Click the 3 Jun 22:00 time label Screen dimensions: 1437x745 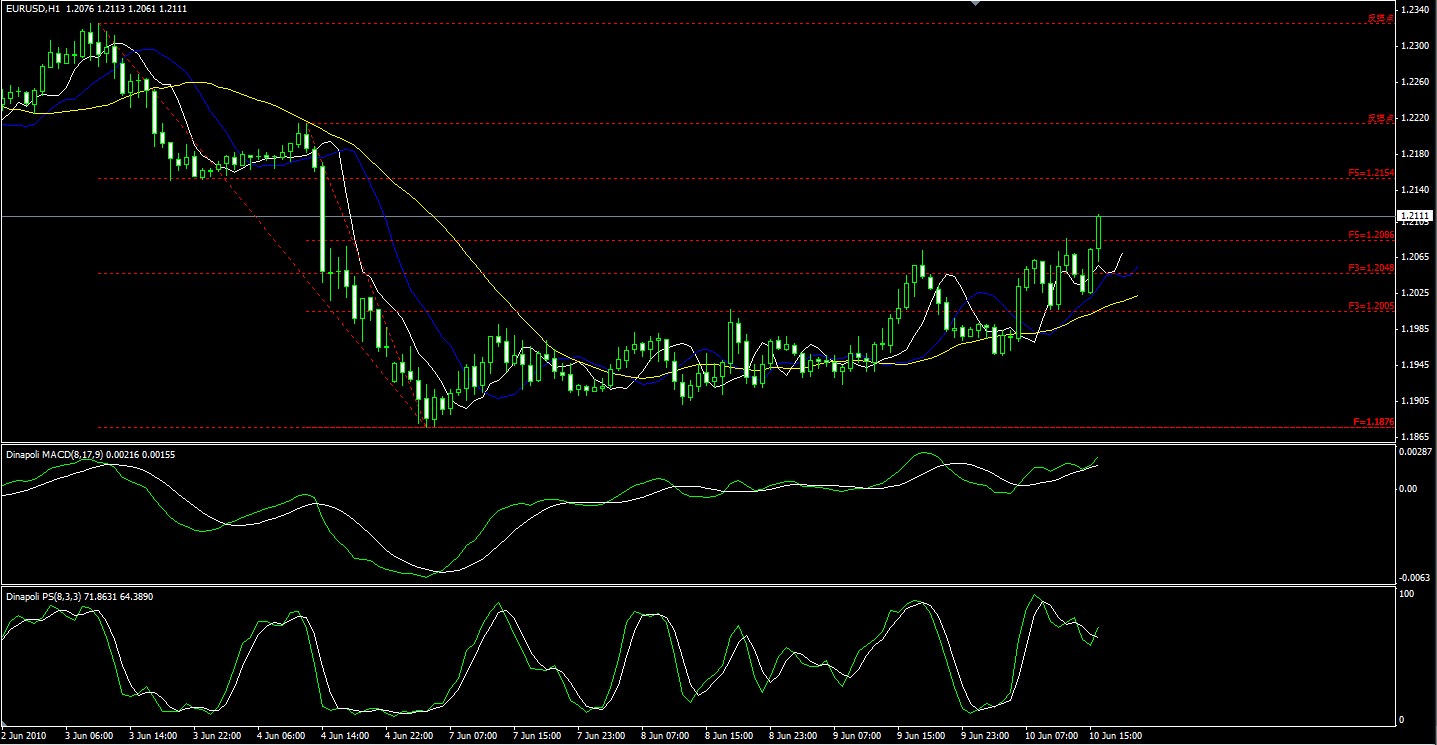tap(216, 735)
